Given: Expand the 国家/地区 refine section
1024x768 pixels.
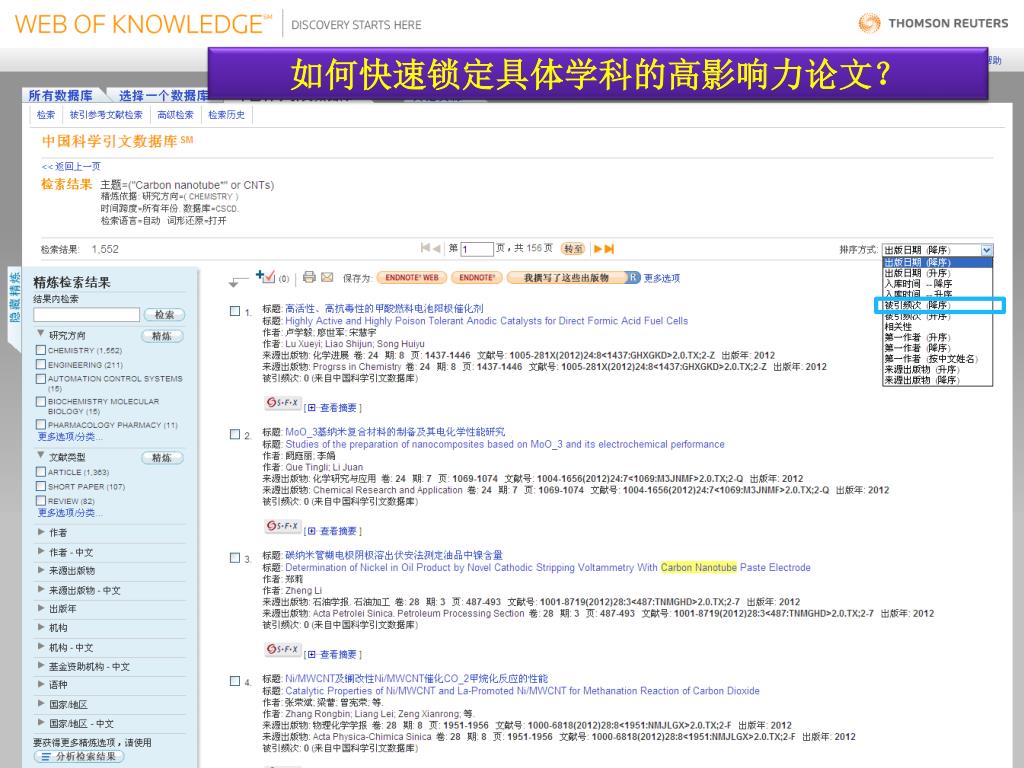Looking at the screenshot, I should click(x=41, y=704).
